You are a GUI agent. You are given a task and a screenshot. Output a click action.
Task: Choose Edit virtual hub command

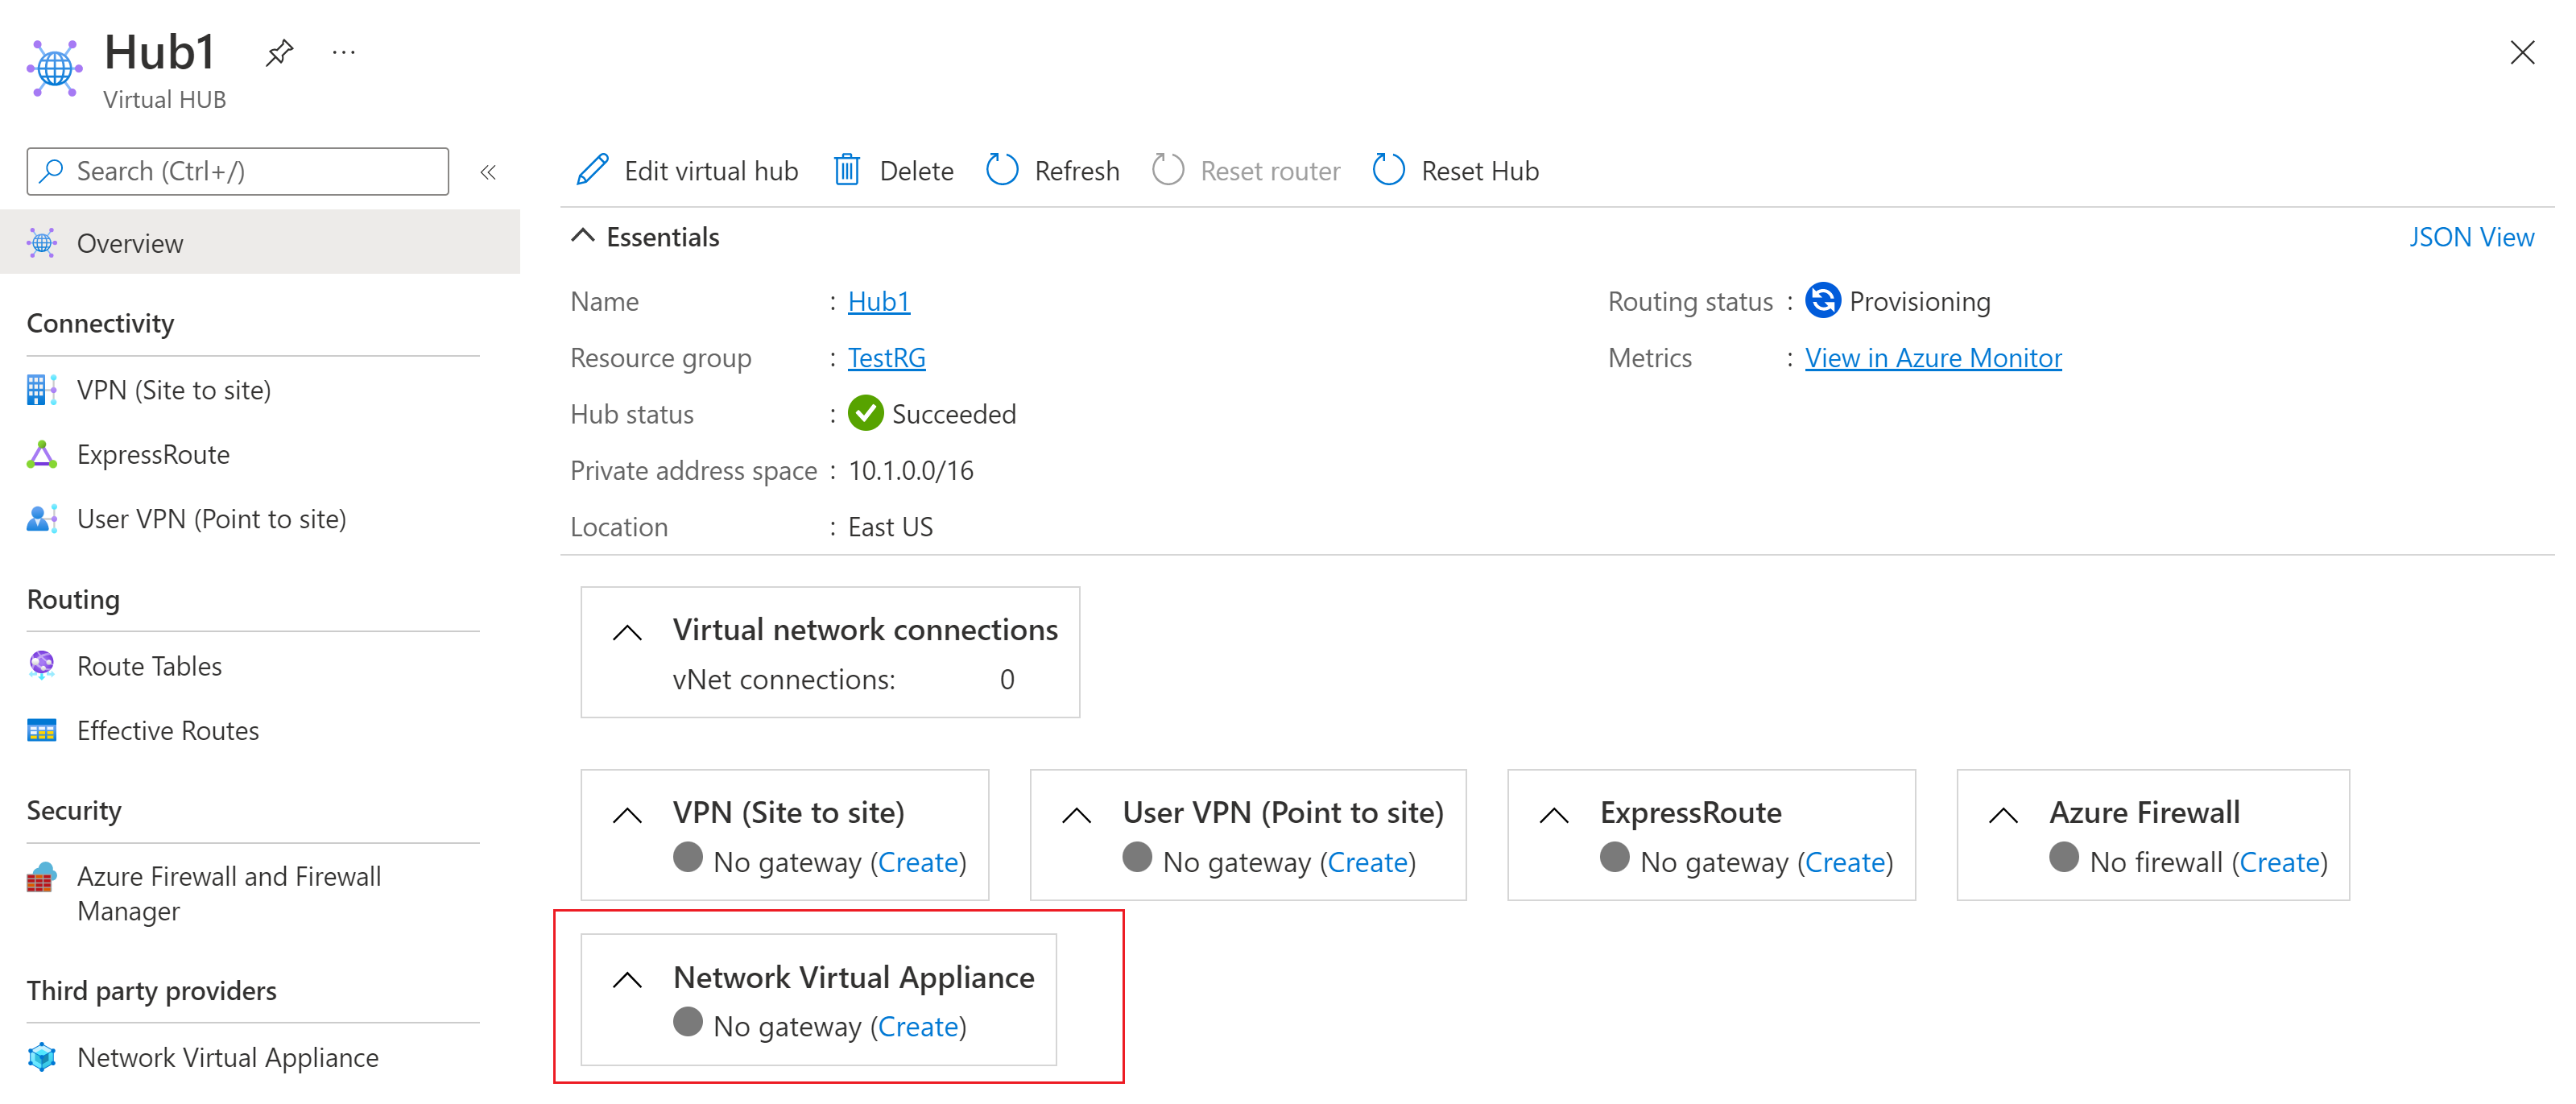click(x=687, y=171)
